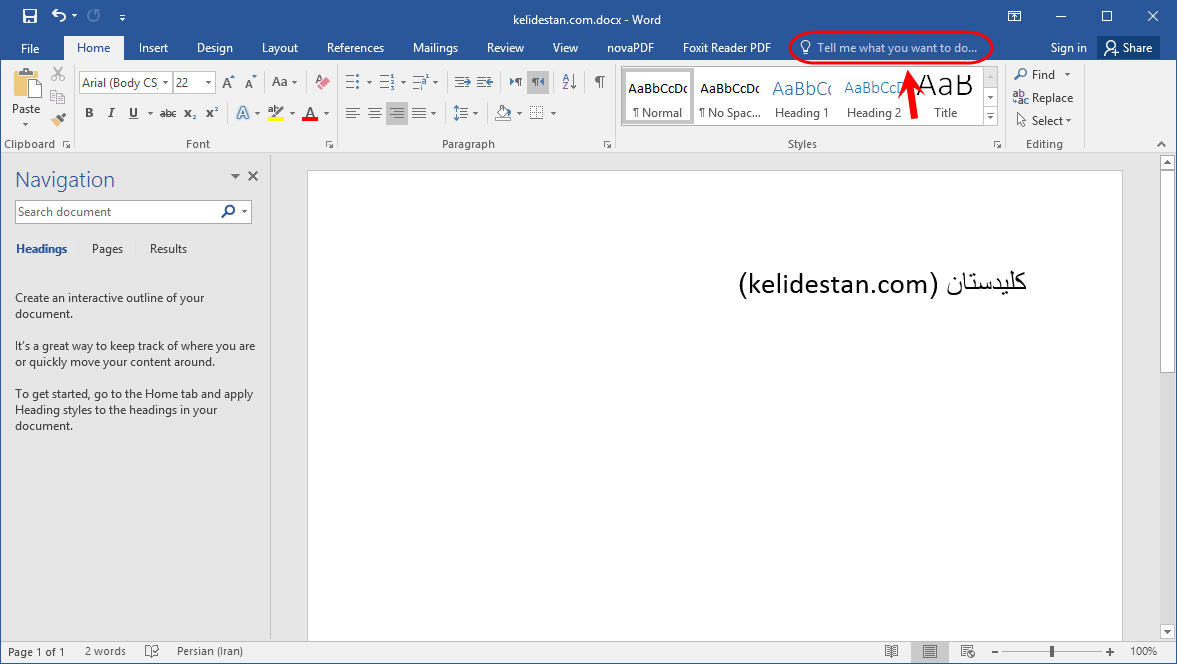Screen dimensions: 1177x664
Task: Toggle Strikethrough formatting
Action: coord(168,113)
